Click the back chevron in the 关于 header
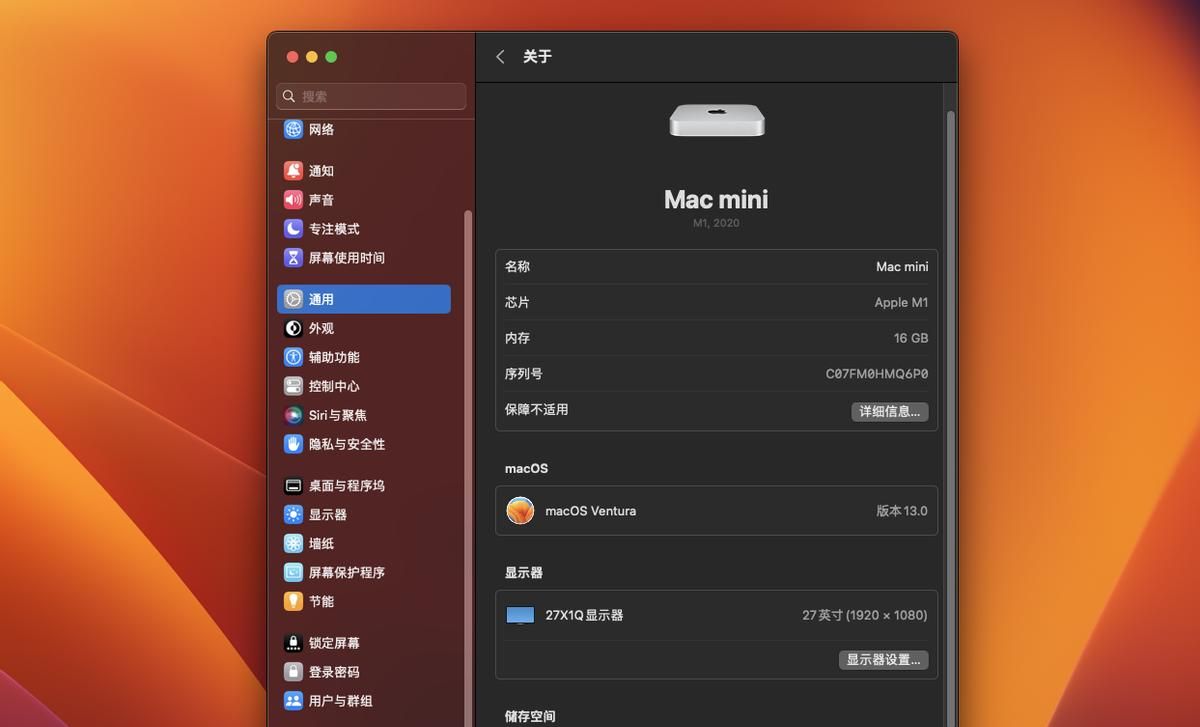This screenshot has height=727, width=1200. point(499,57)
